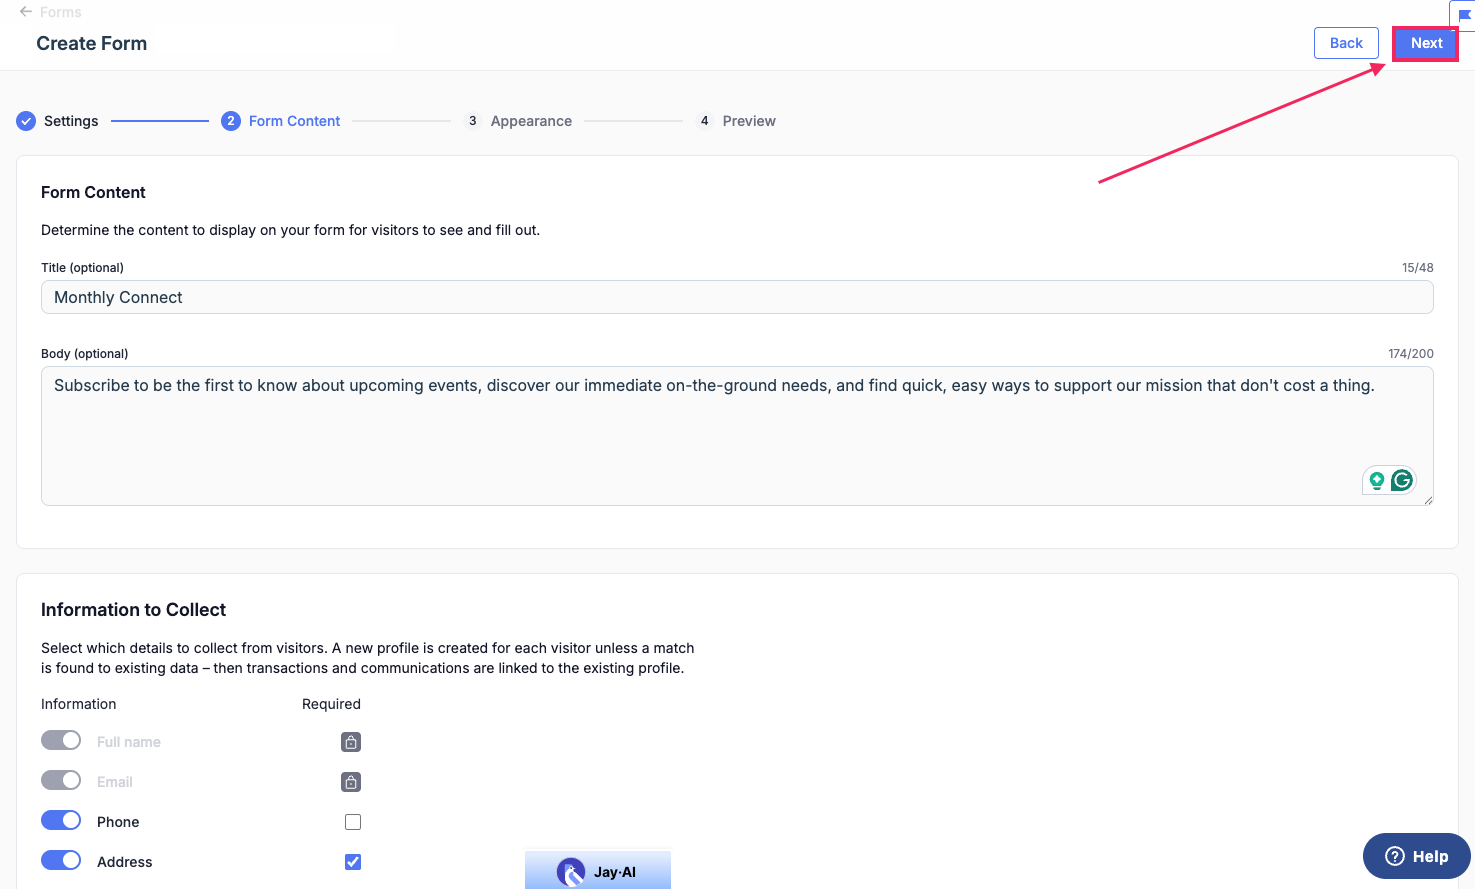Click the 15/48 character counter
The height and width of the screenshot is (889, 1475).
coord(1417,268)
